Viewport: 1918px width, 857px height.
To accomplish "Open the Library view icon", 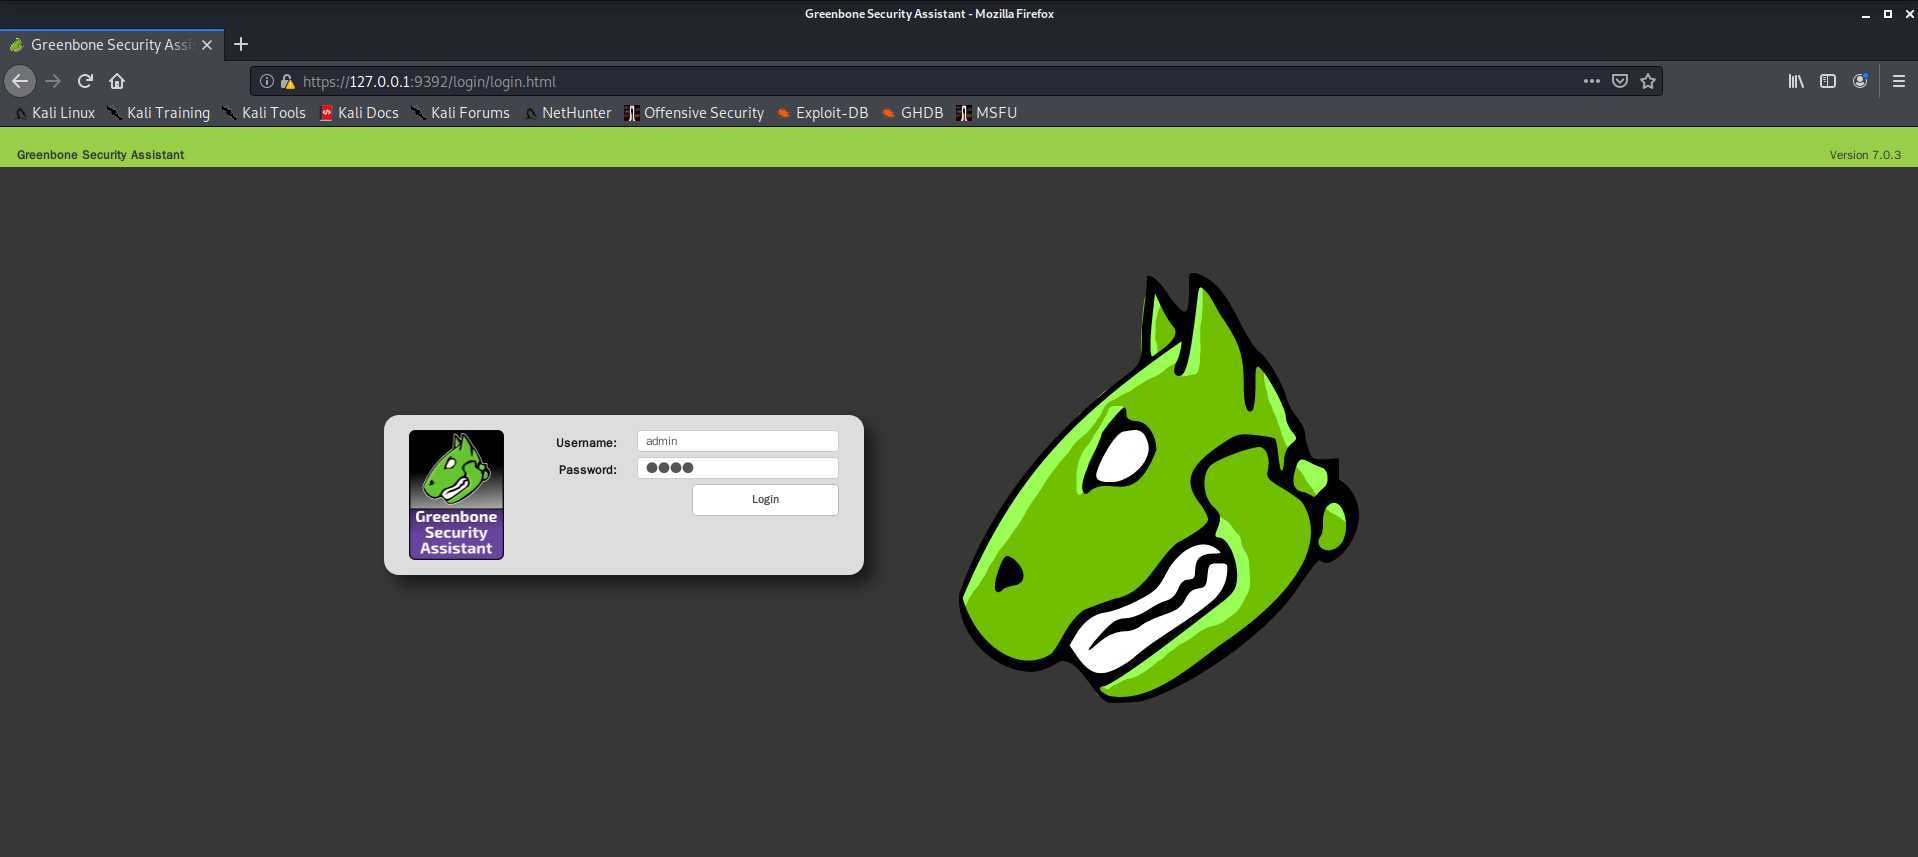I will [1796, 81].
